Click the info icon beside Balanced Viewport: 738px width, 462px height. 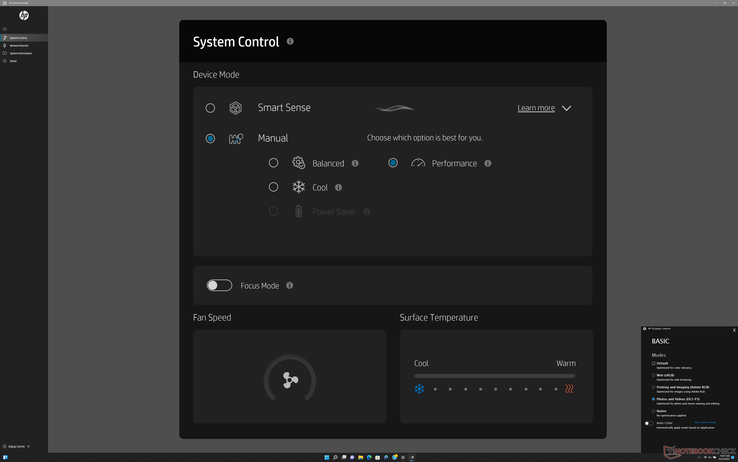(355, 163)
